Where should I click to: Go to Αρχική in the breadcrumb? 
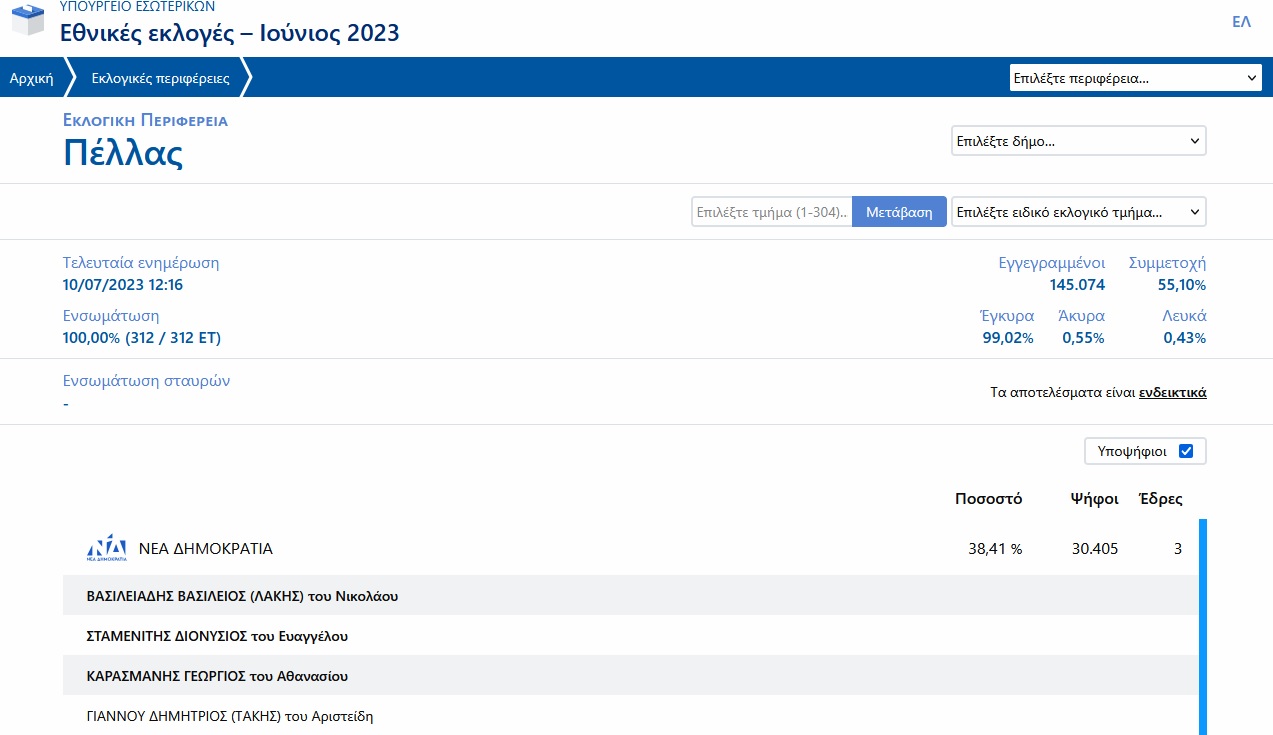coord(31,78)
